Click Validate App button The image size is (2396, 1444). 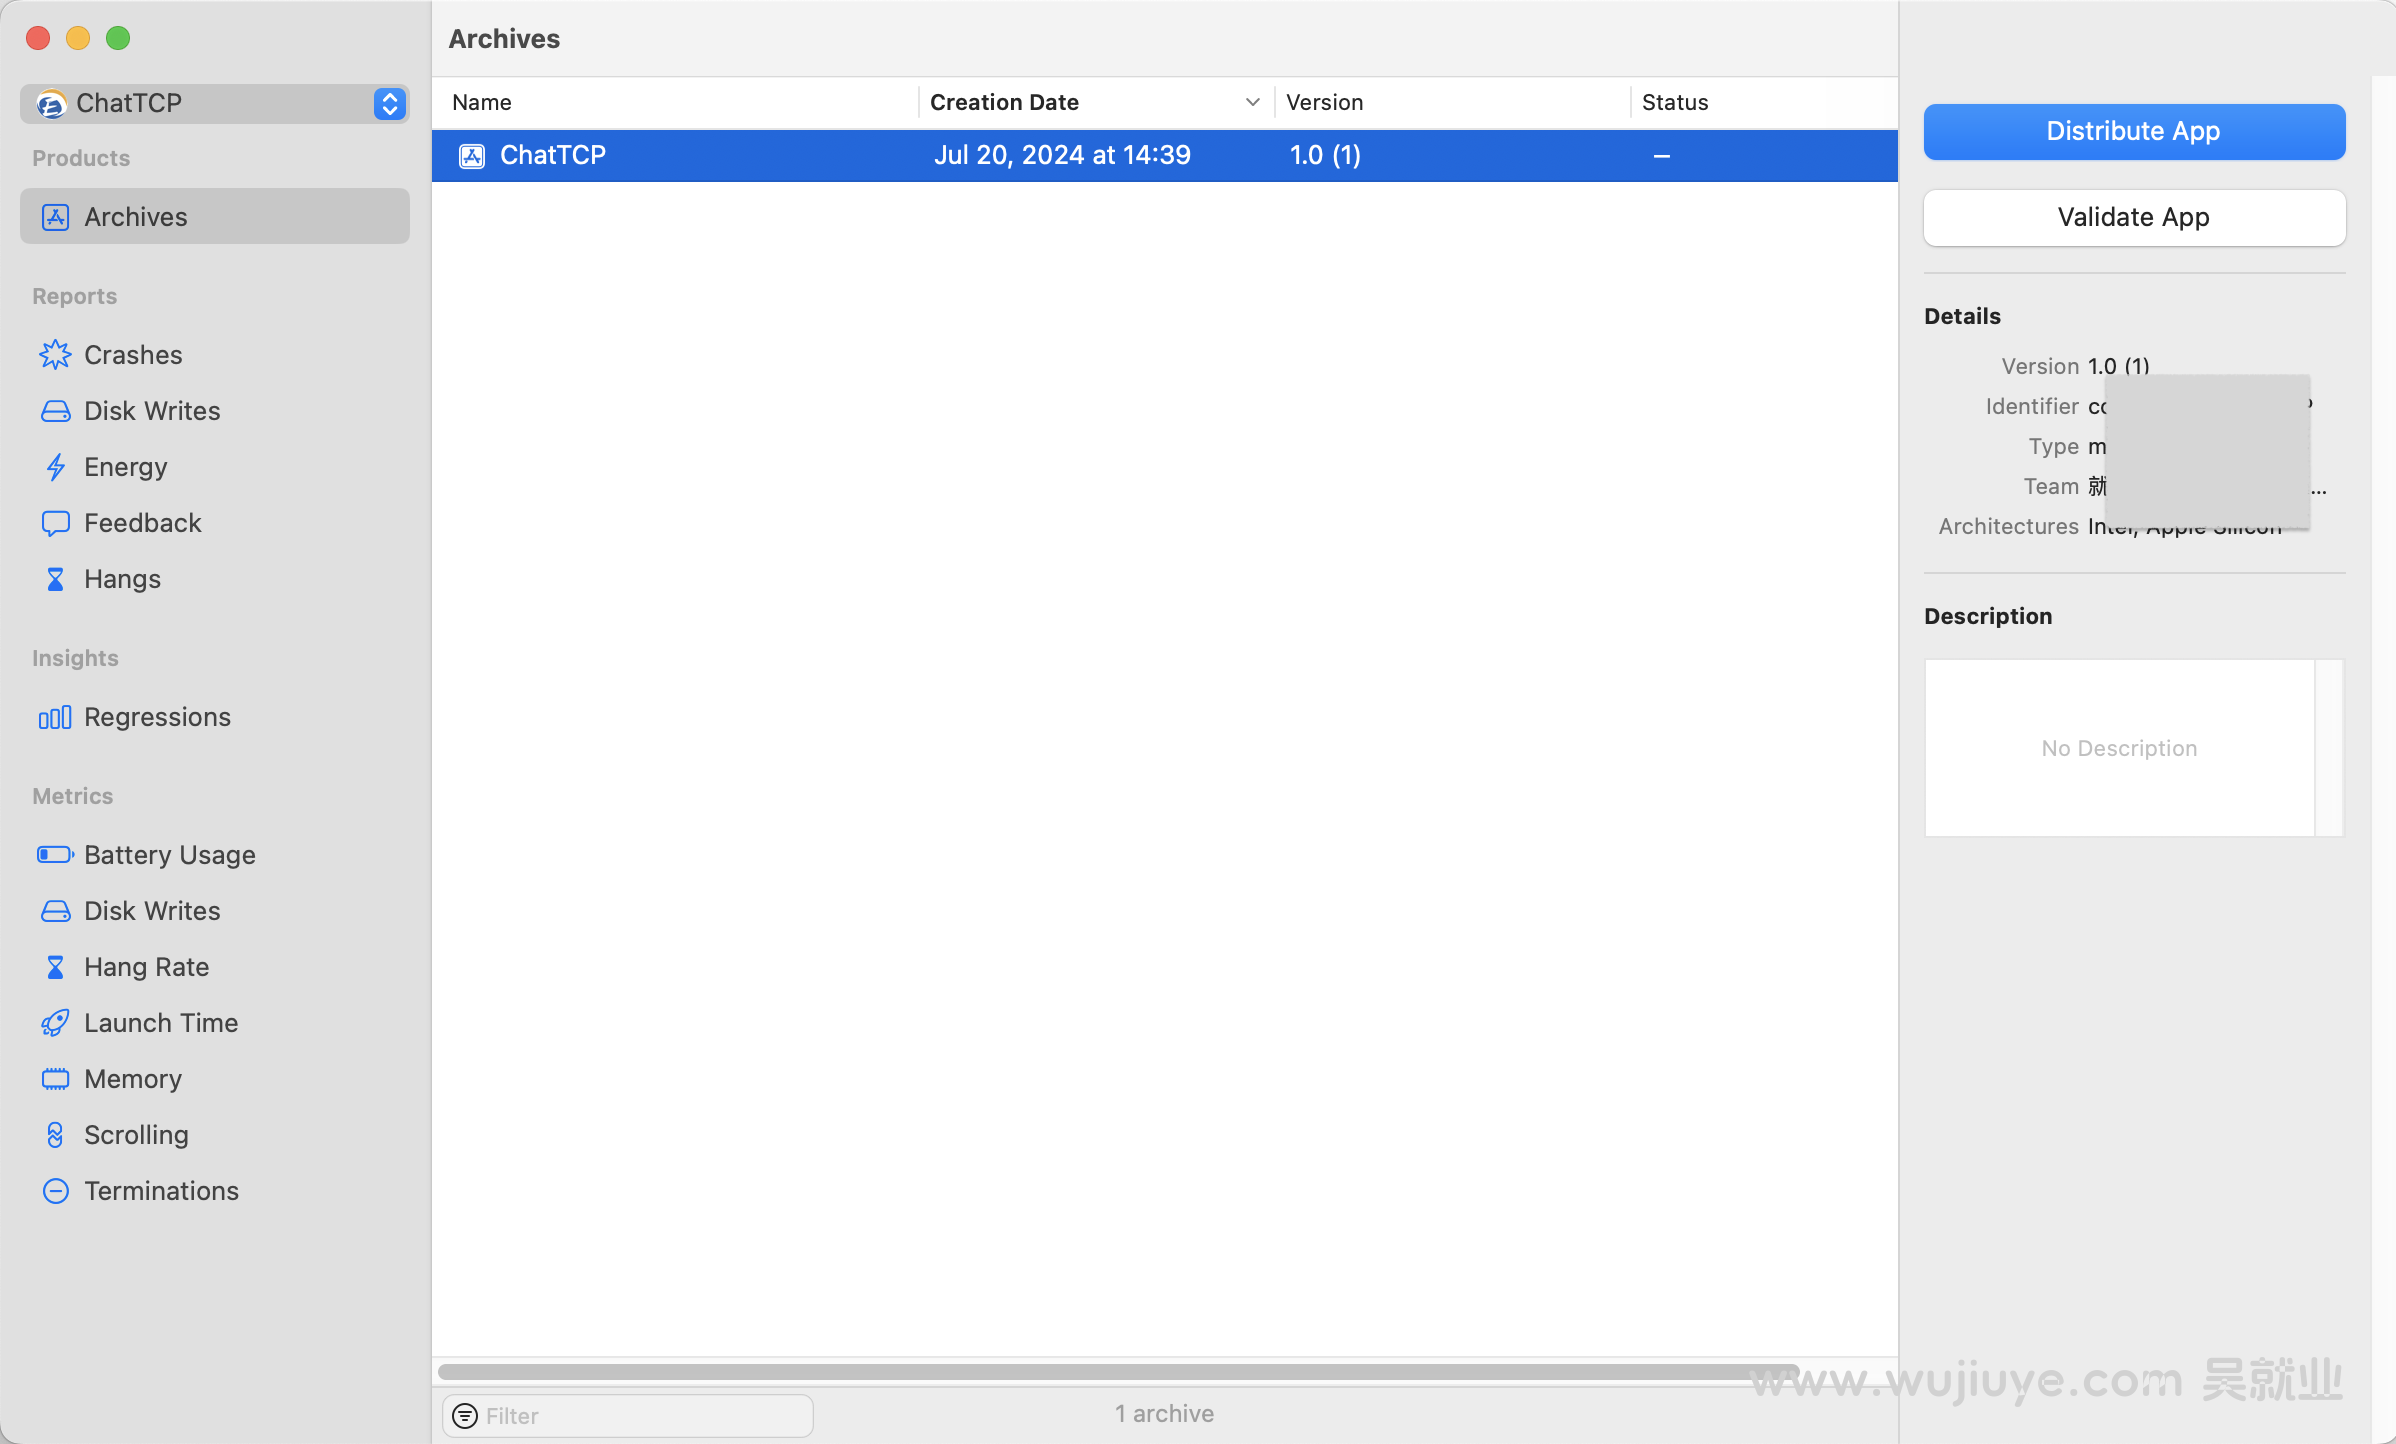coord(2134,216)
